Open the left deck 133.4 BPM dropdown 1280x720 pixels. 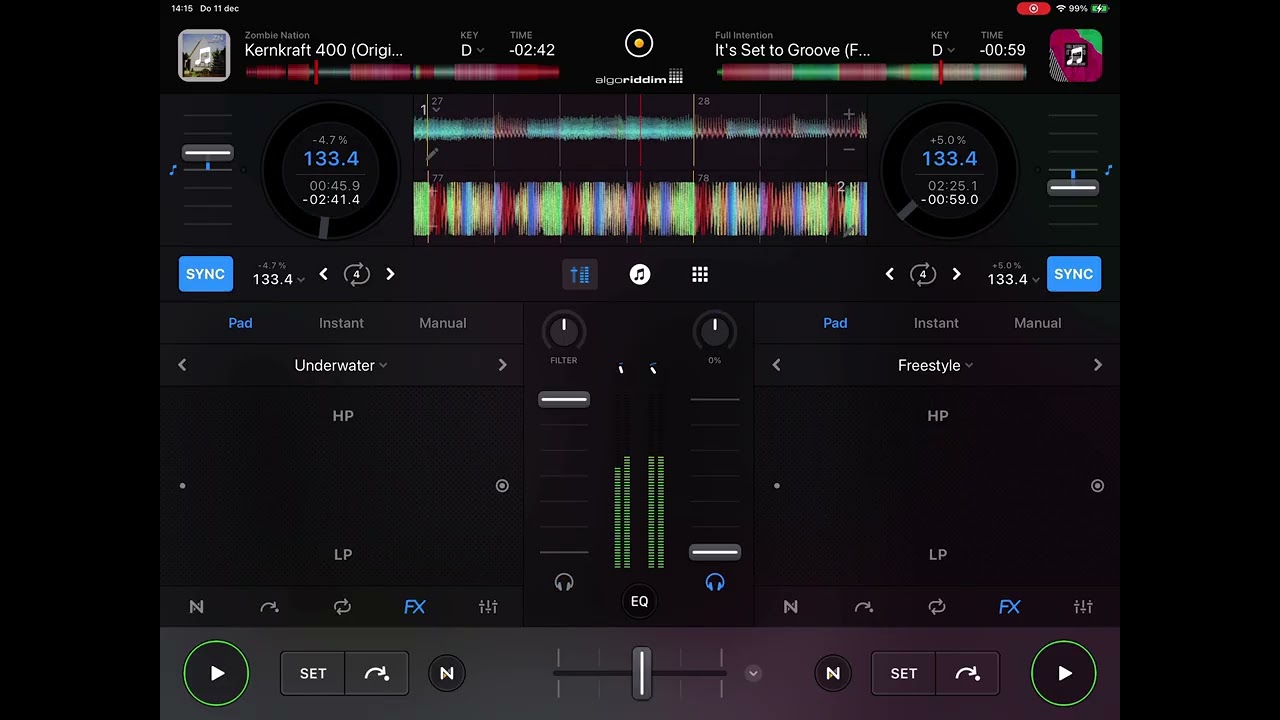pyautogui.click(x=278, y=279)
